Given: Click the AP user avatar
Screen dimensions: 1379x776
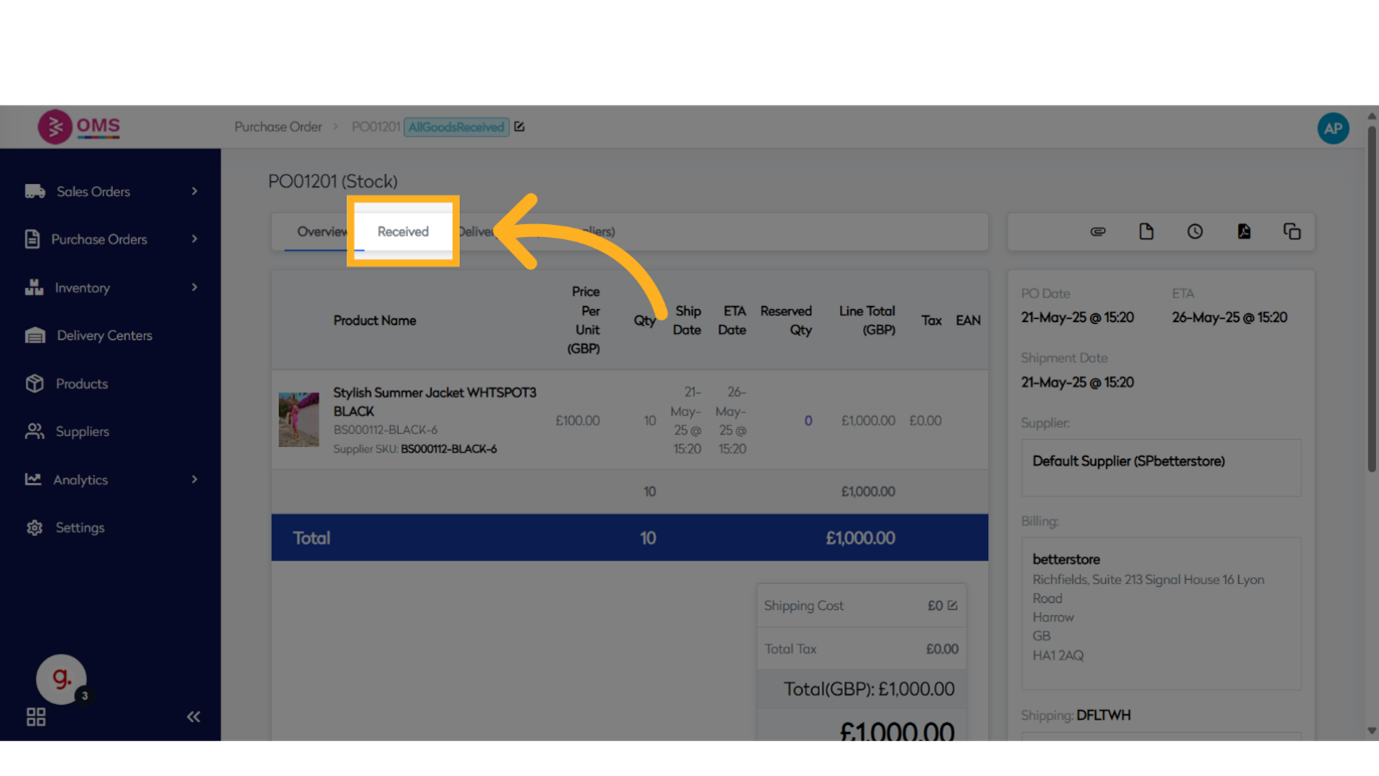Looking at the screenshot, I should 1332,128.
